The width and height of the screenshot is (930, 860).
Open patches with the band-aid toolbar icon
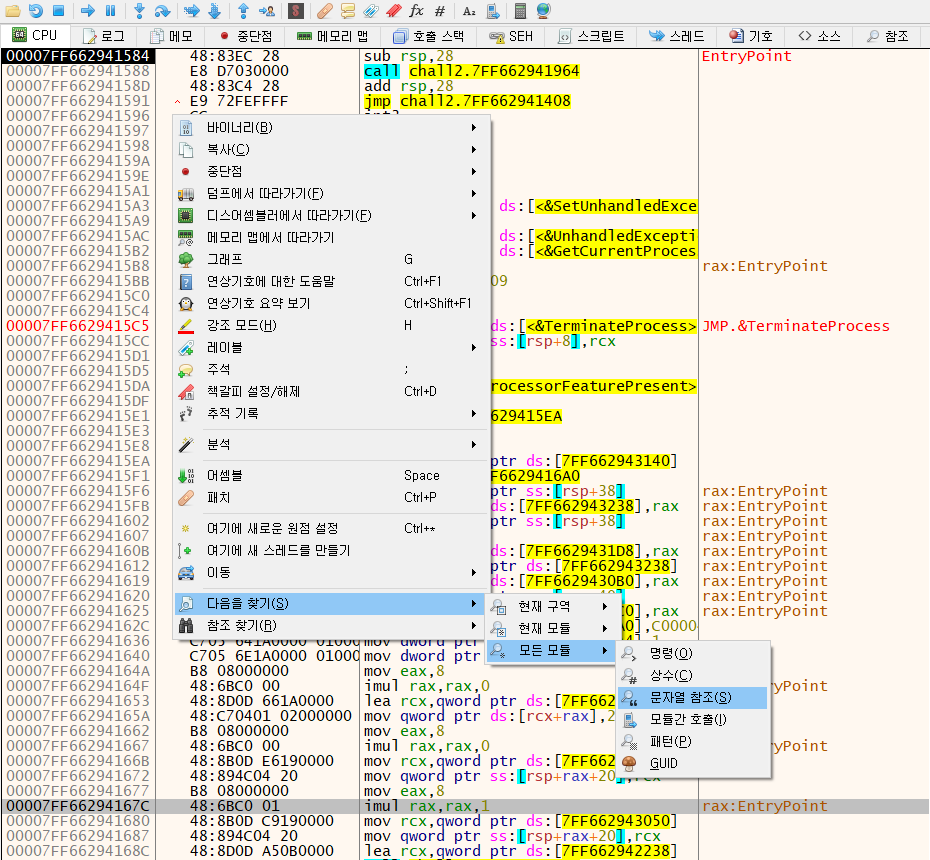(x=324, y=11)
